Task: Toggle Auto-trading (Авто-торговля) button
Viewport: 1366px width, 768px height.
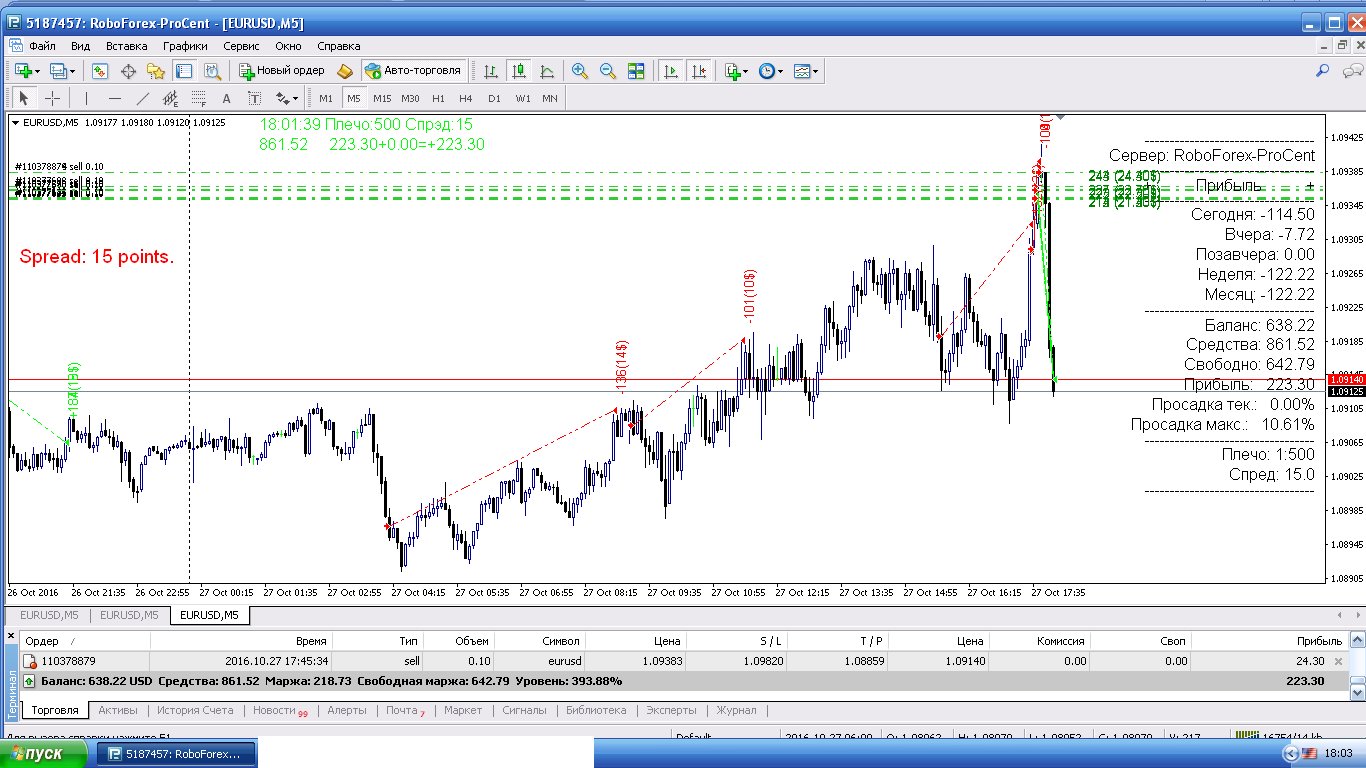Action: coord(413,71)
